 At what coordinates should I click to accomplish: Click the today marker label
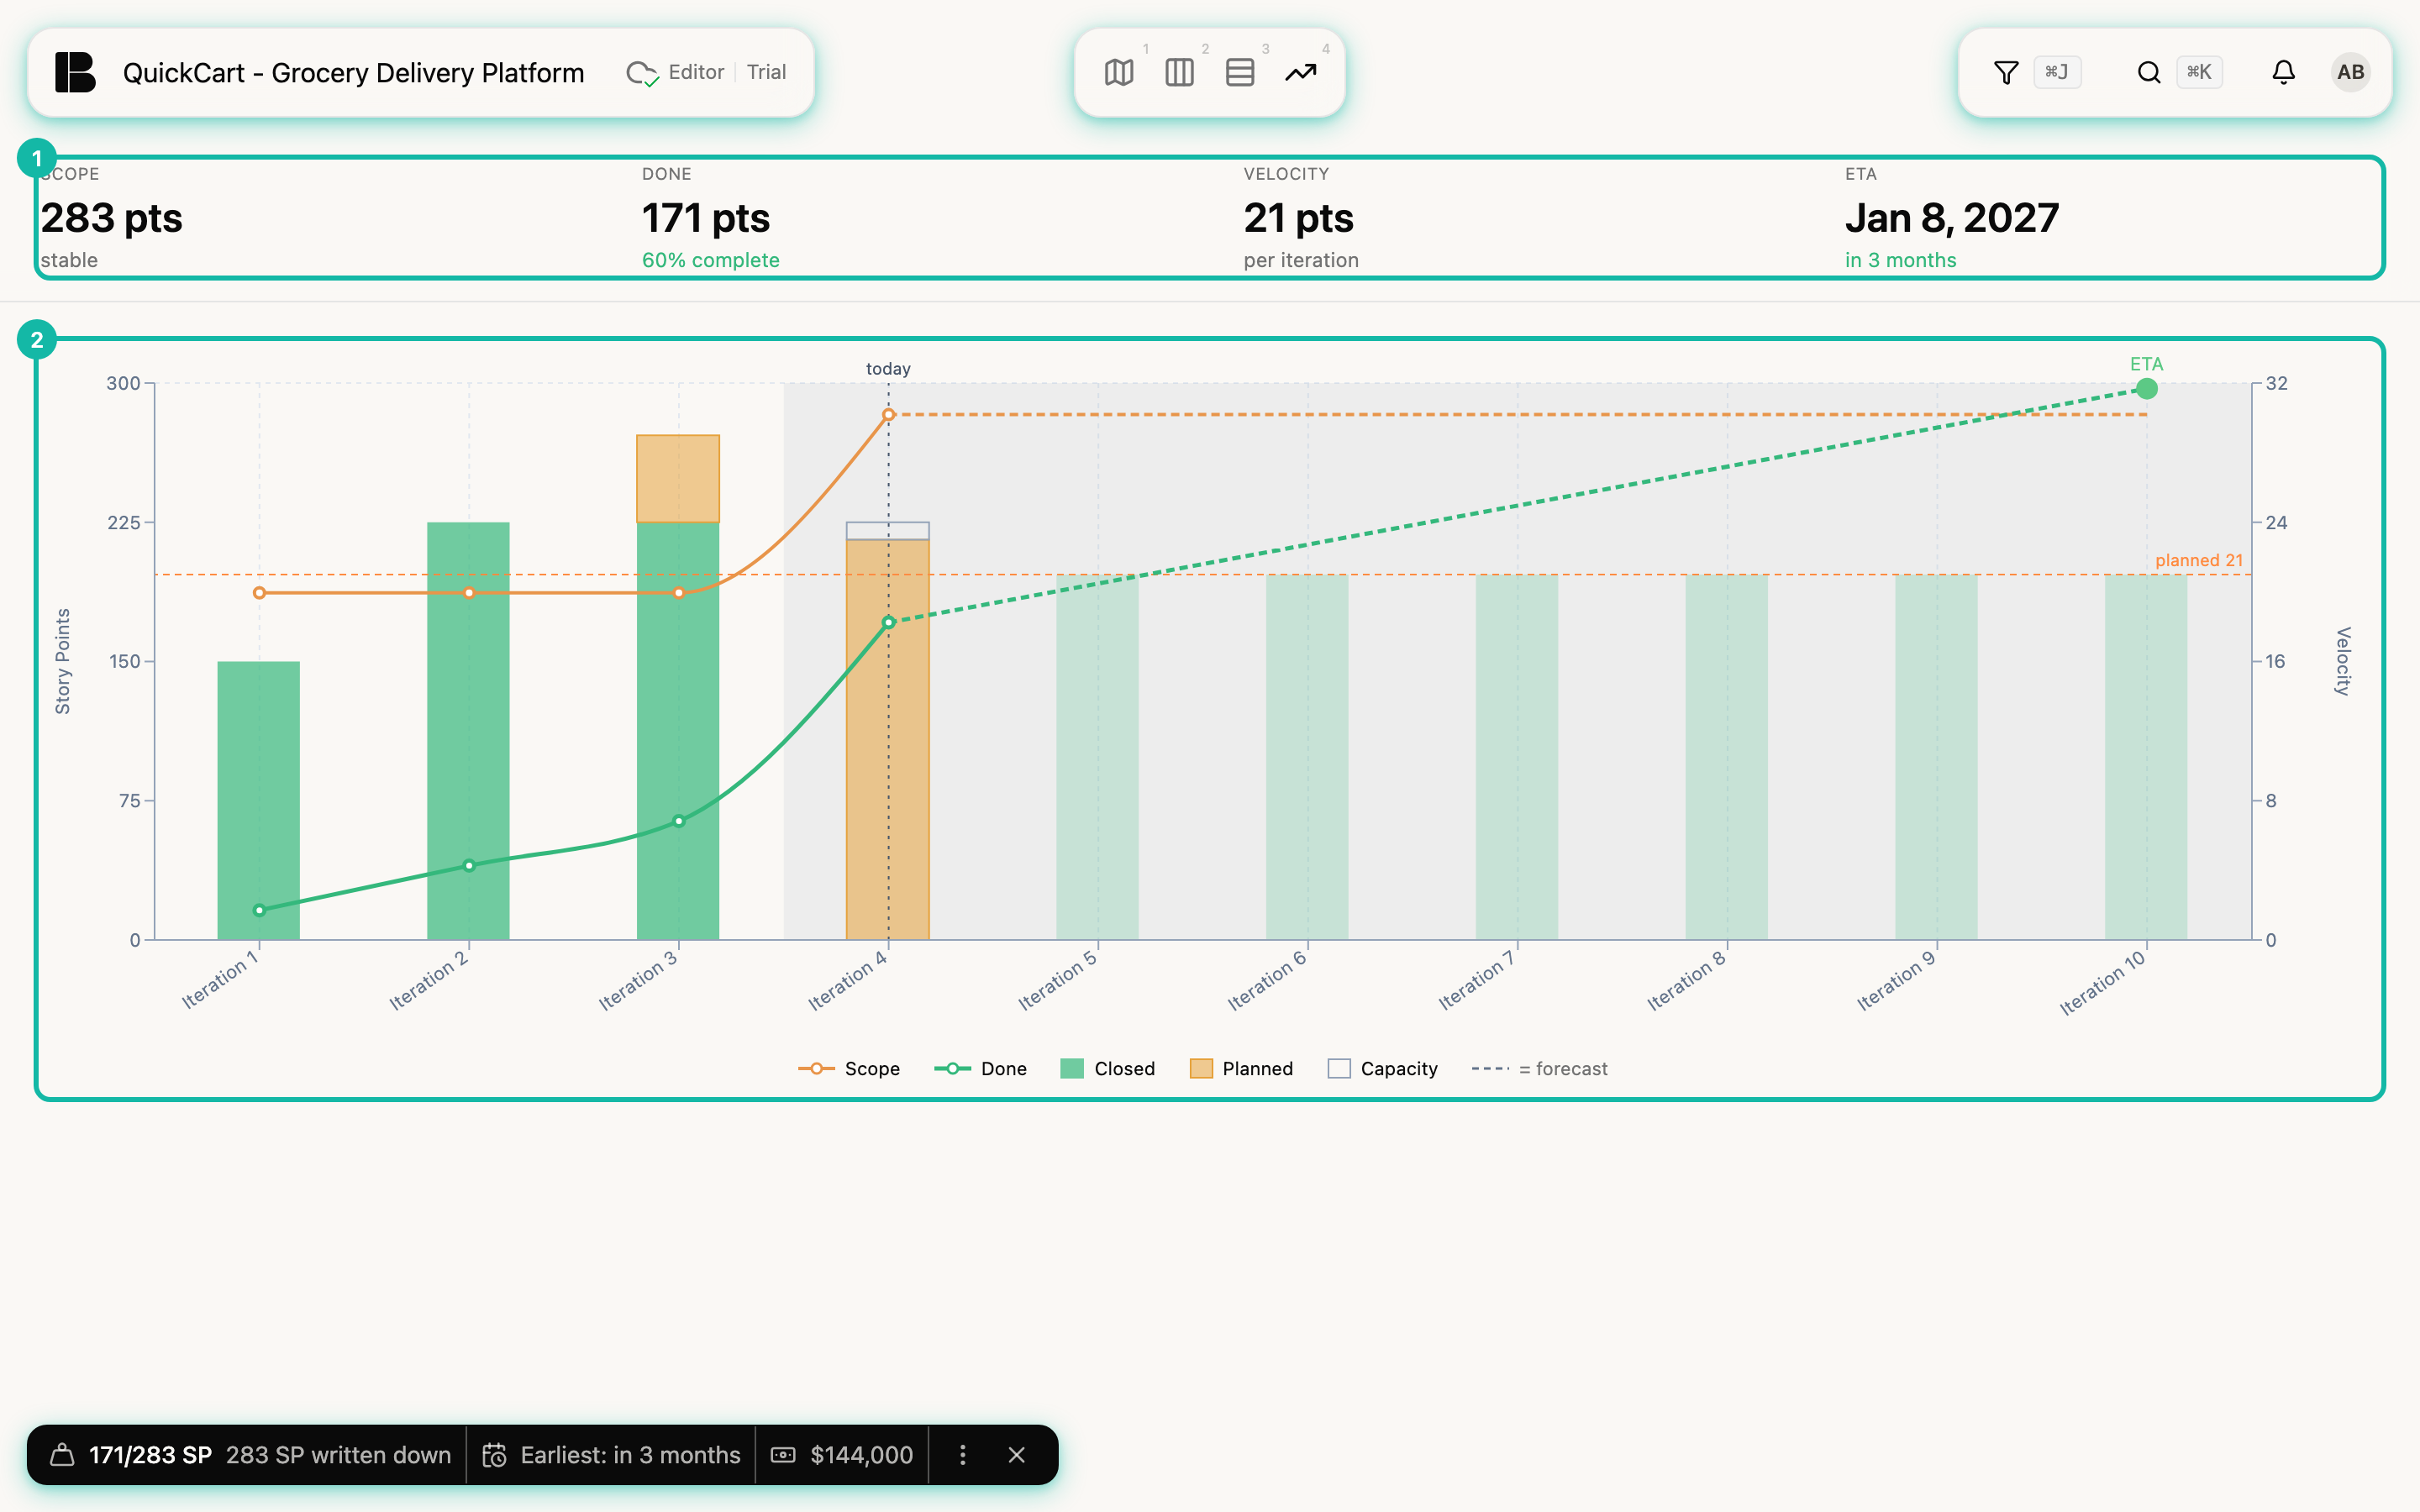point(888,369)
